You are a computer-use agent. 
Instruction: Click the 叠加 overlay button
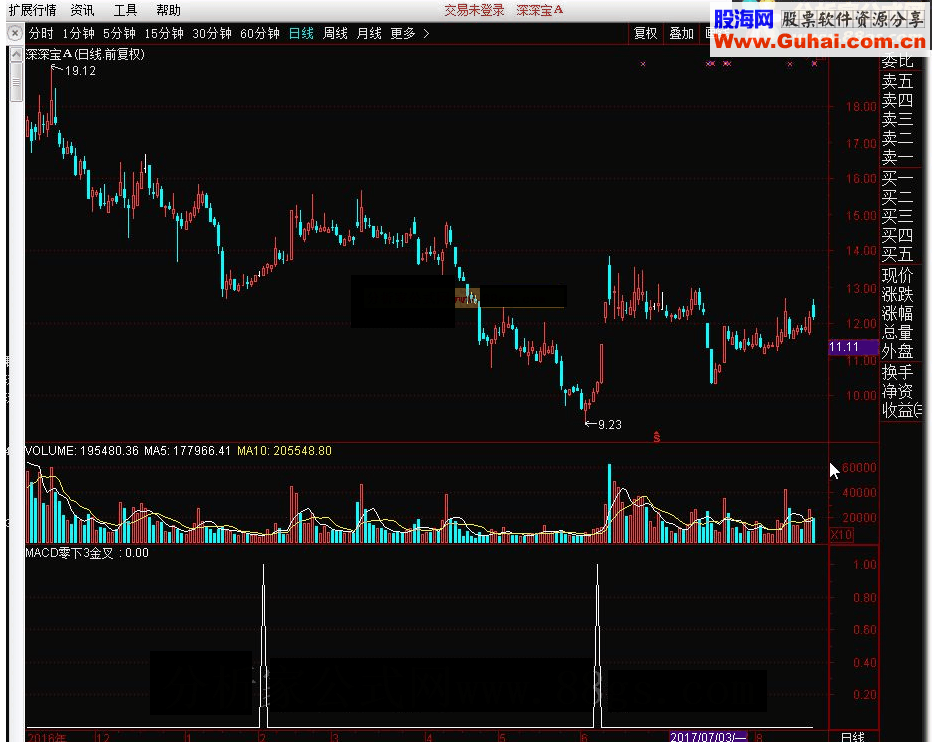[681, 33]
